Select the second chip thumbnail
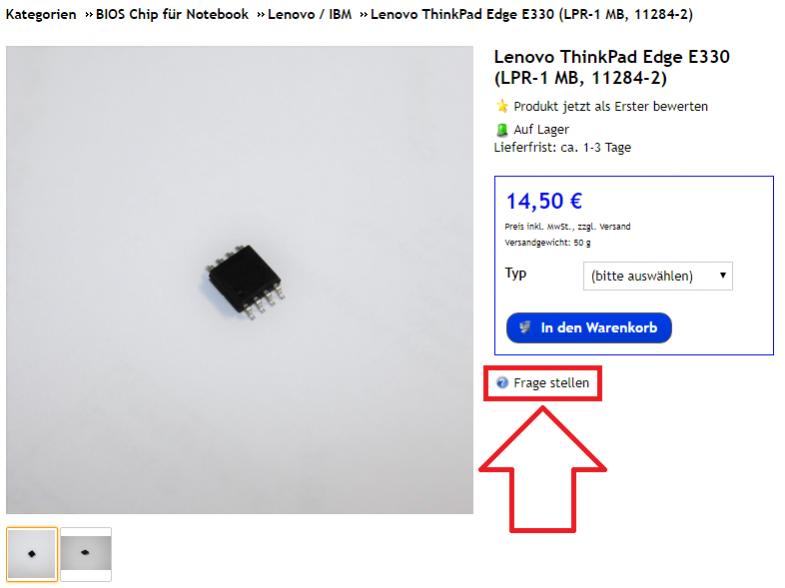 (86, 553)
